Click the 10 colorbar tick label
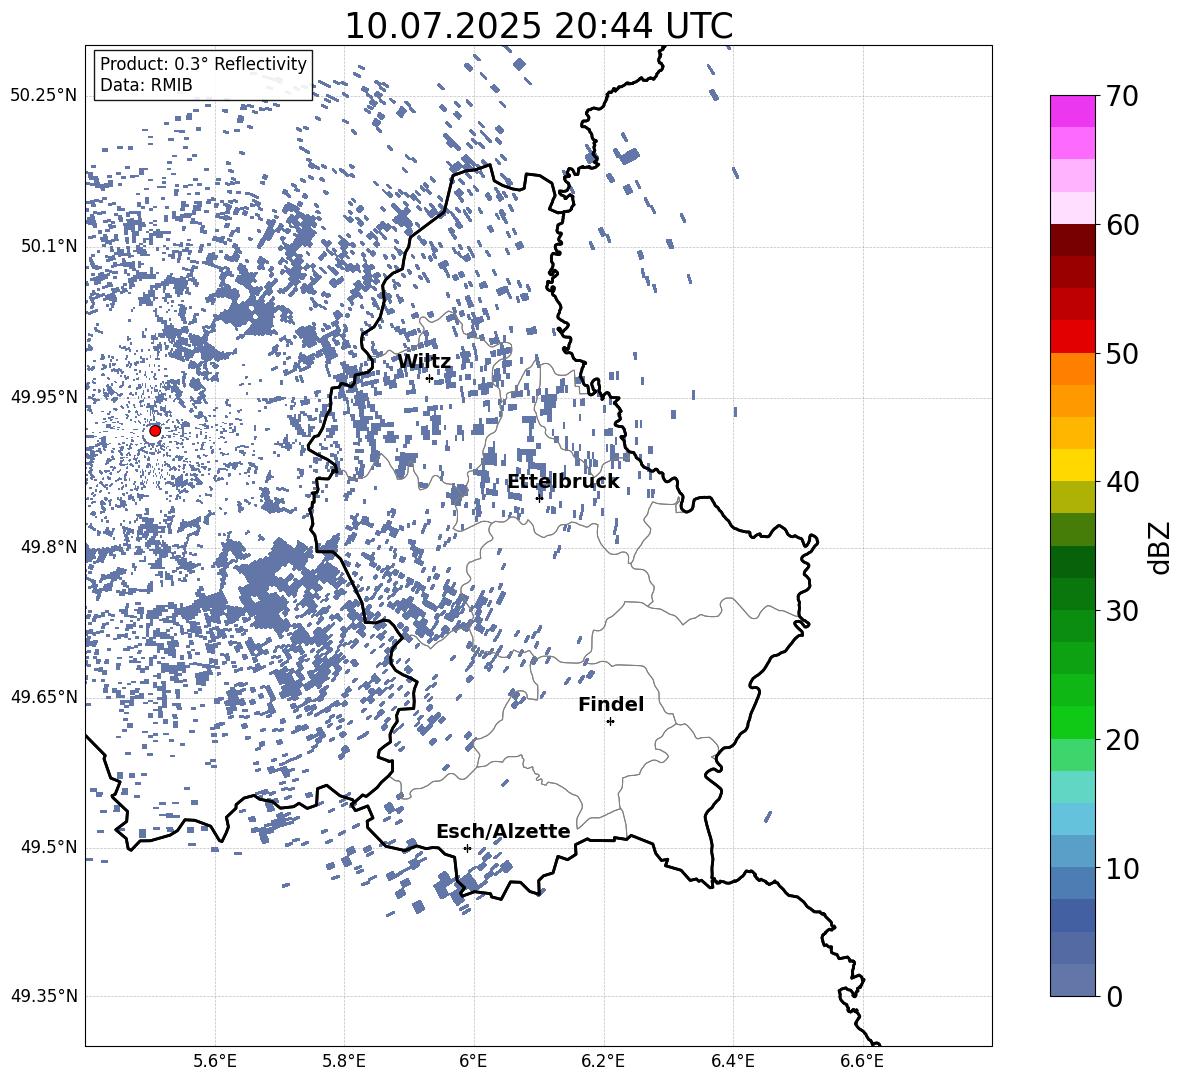This screenshot has width=1184, height=1081. coord(1122,868)
